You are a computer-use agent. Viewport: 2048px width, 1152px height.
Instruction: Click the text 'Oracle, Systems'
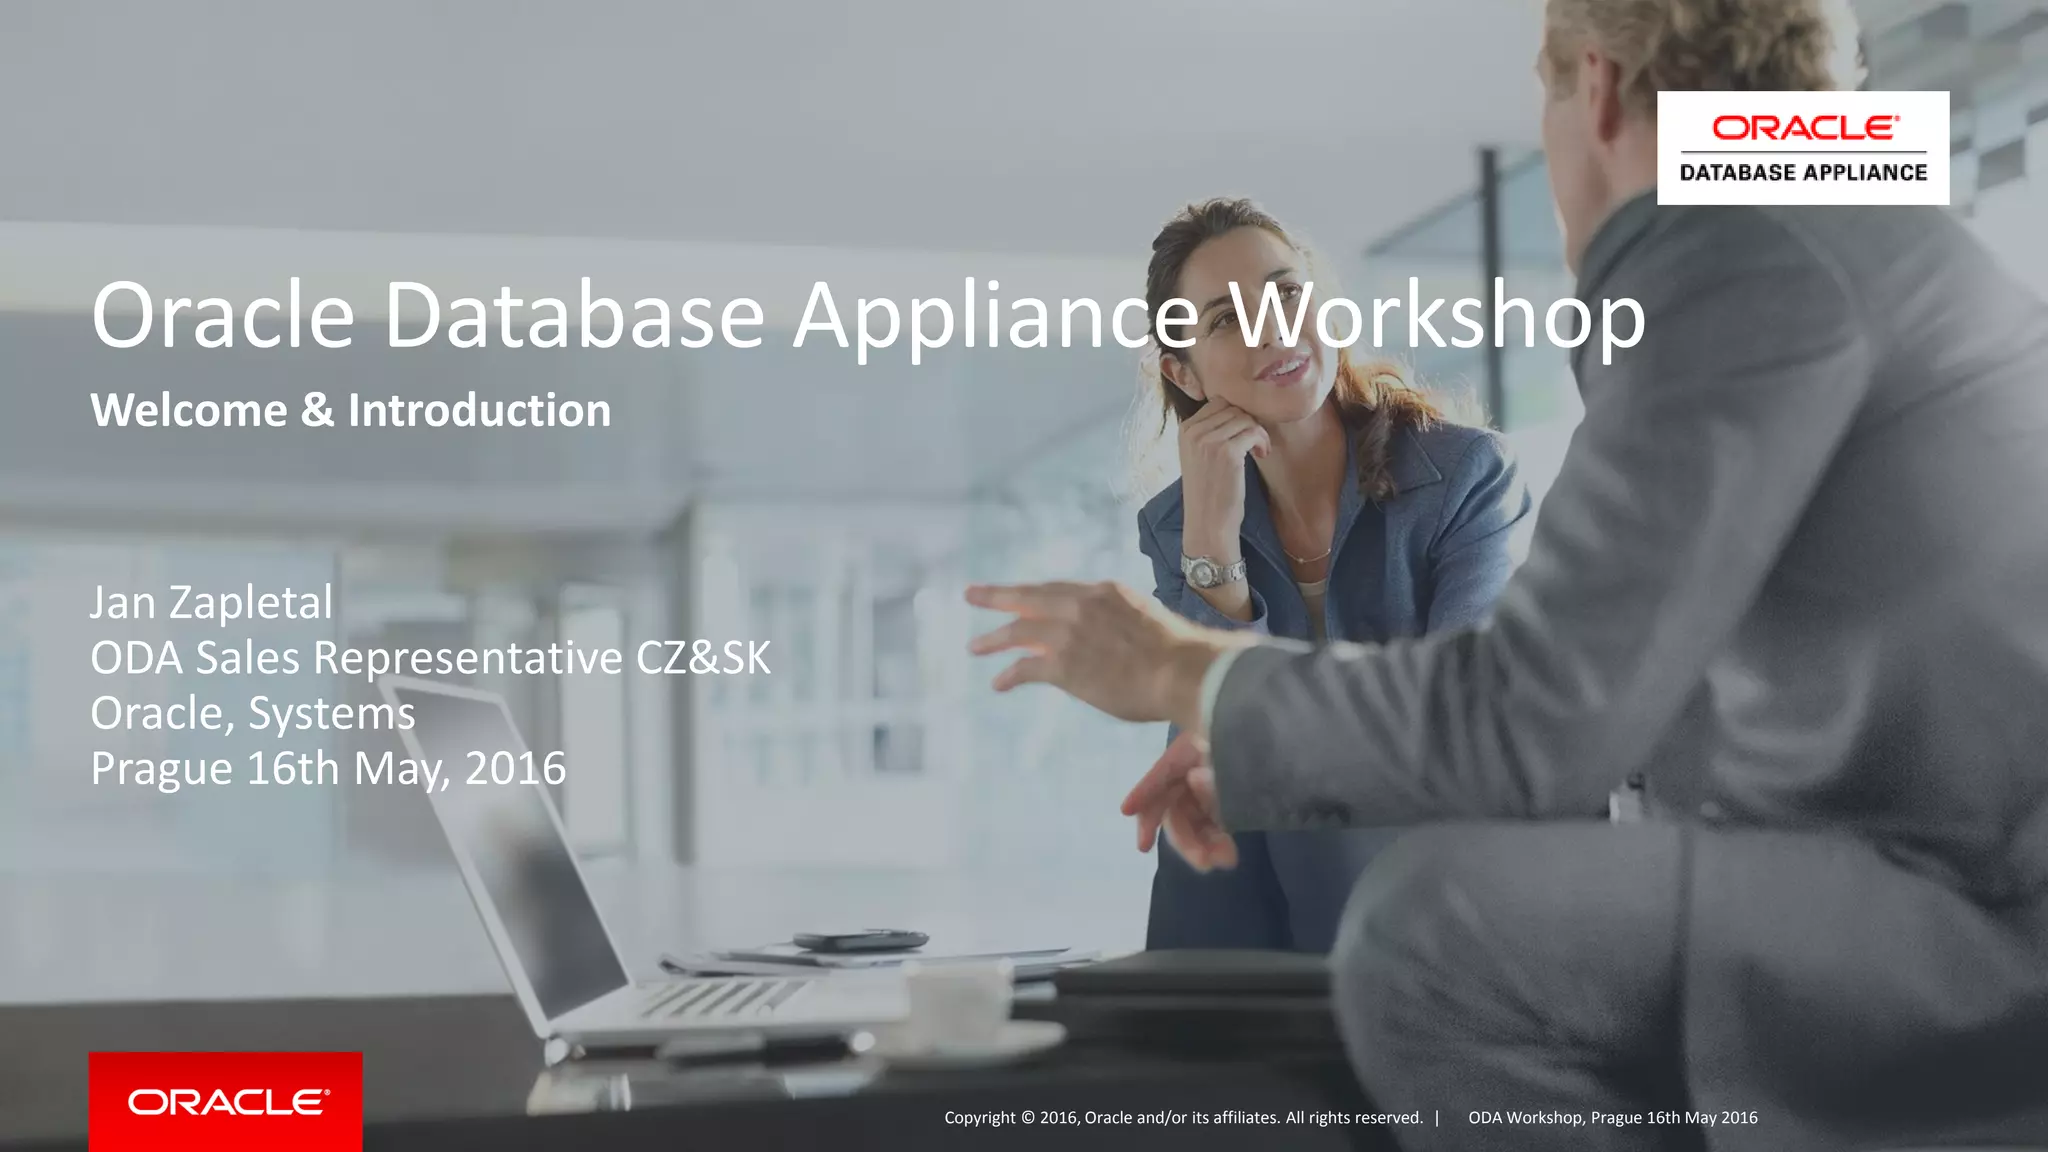pyautogui.click(x=253, y=714)
